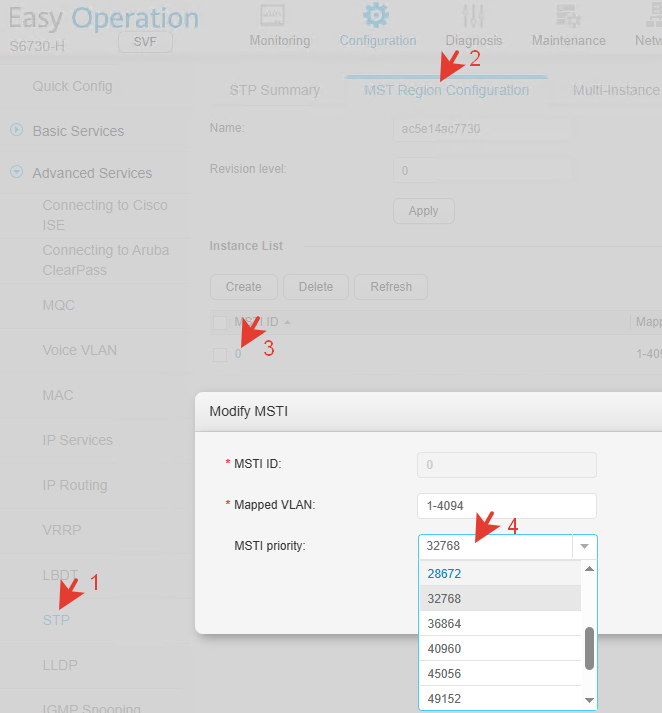Open IP Routing in sidebar
Image resolution: width=662 pixels, height=713 pixels.
(75, 485)
